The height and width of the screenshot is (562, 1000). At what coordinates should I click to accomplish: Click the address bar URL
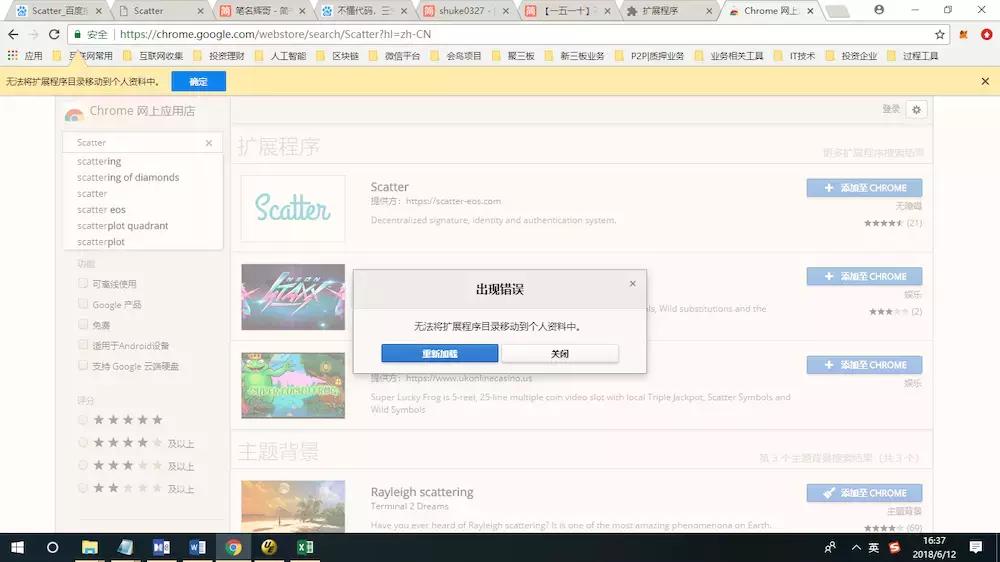275,34
